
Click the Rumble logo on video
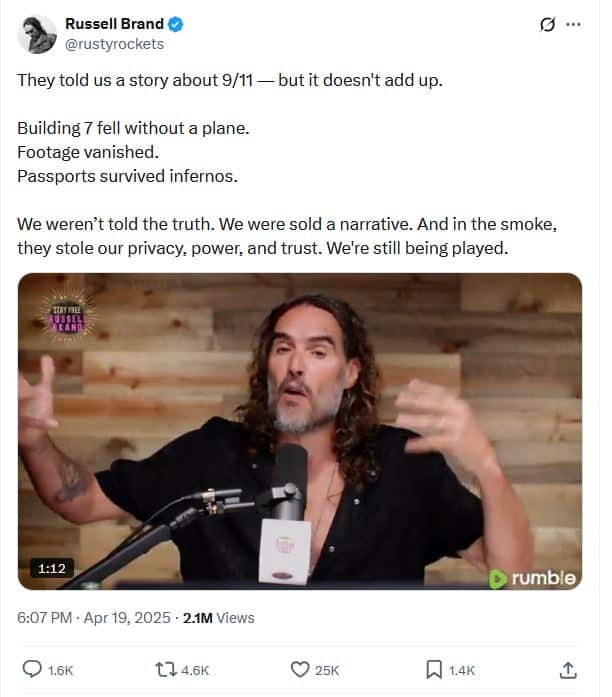532,577
